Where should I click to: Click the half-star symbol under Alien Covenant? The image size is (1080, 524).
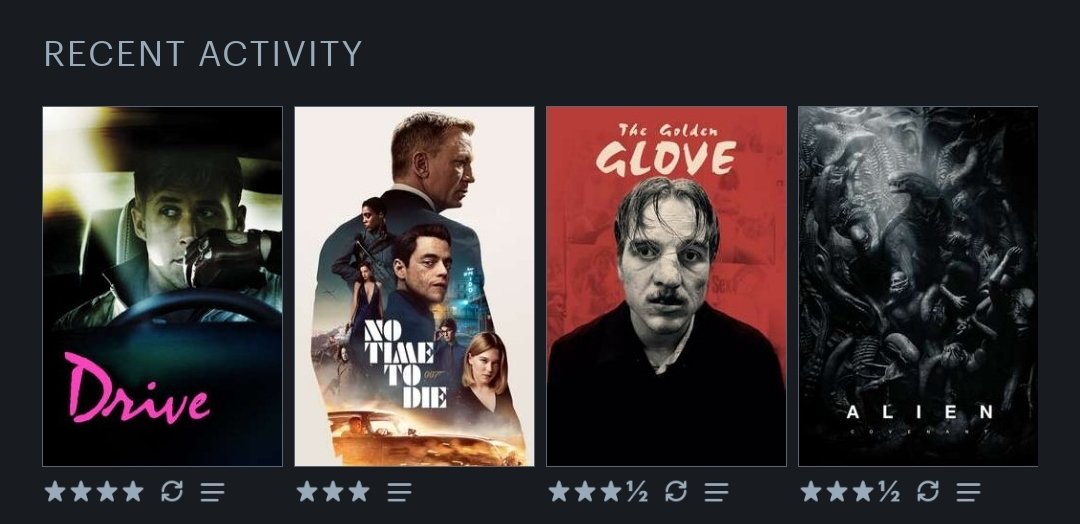(x=889, y=491)
